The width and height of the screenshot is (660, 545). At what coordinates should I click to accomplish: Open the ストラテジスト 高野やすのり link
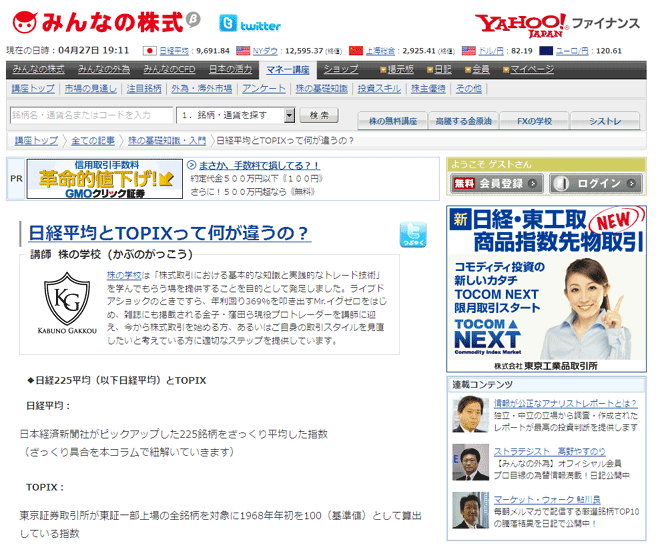pyautogui.click(x=549, y=452)
